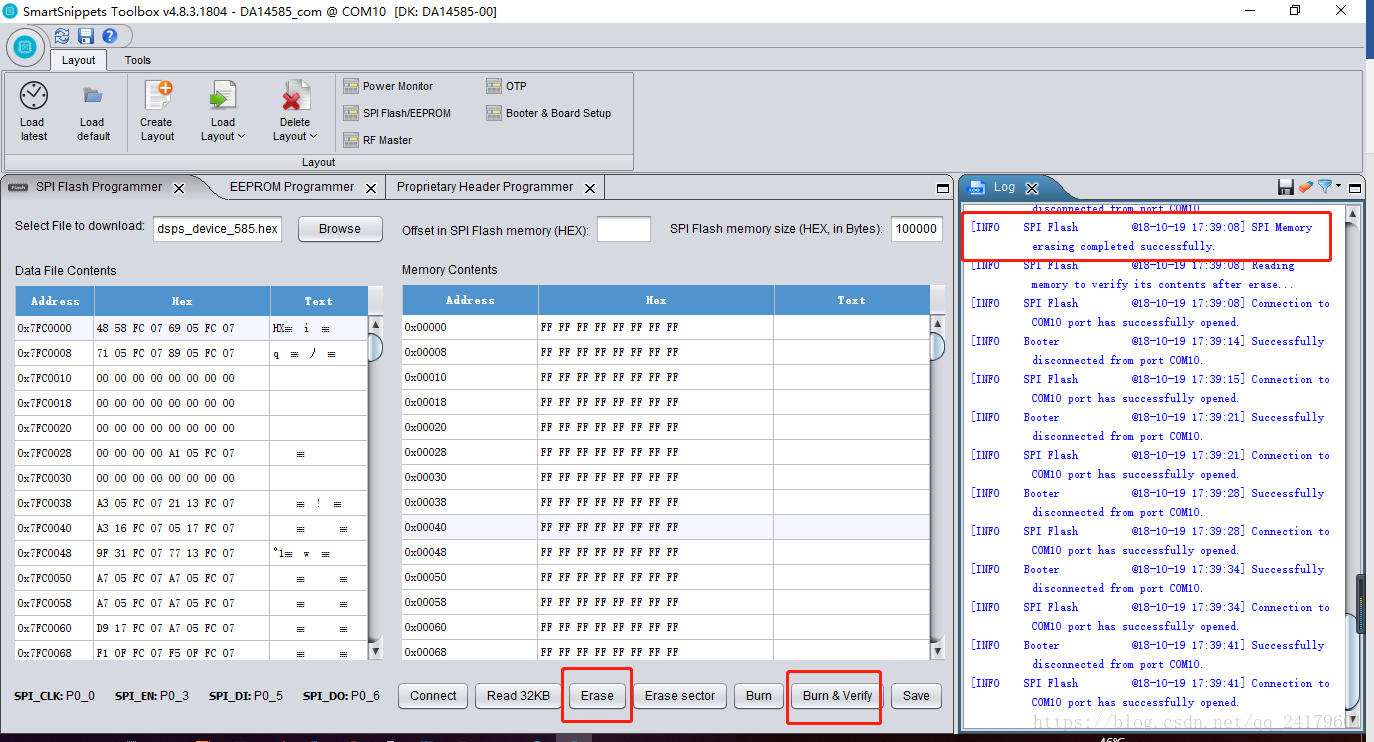The width and height of the screenshot is (1374, 742).
Task: Click the Connect button
Action: (433, 696)
